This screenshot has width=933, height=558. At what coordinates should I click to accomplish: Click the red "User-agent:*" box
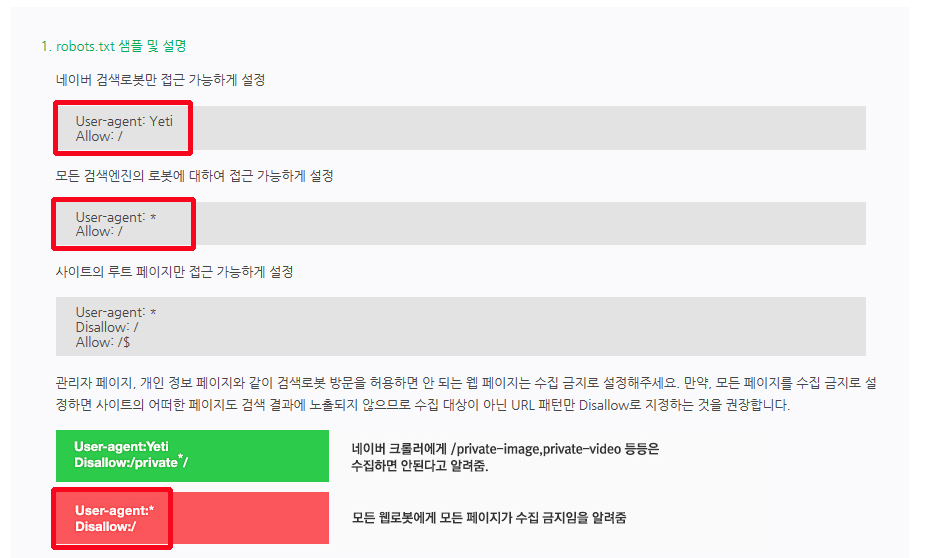click(x=192, y=518)
